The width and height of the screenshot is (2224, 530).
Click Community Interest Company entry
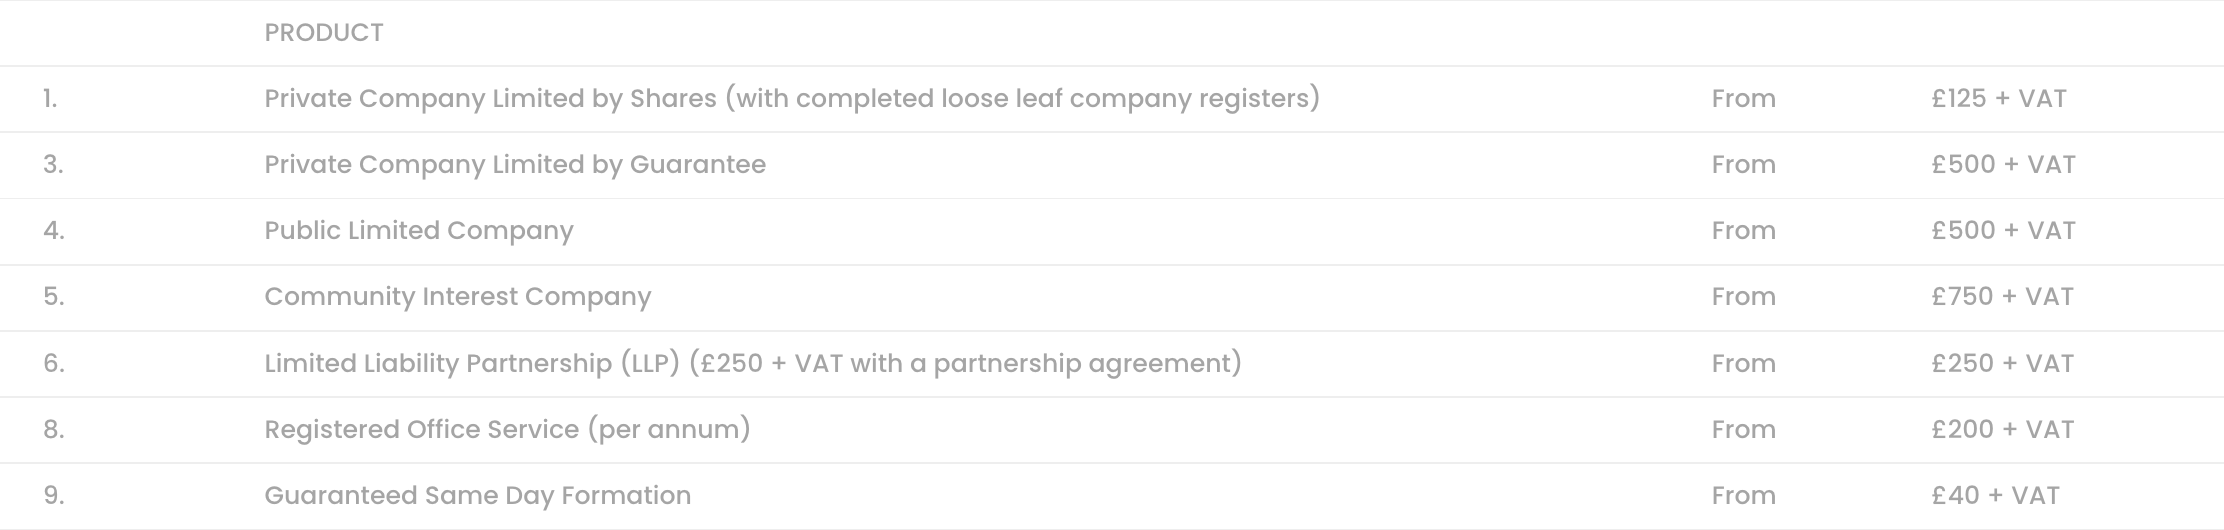tap(458, 297)
